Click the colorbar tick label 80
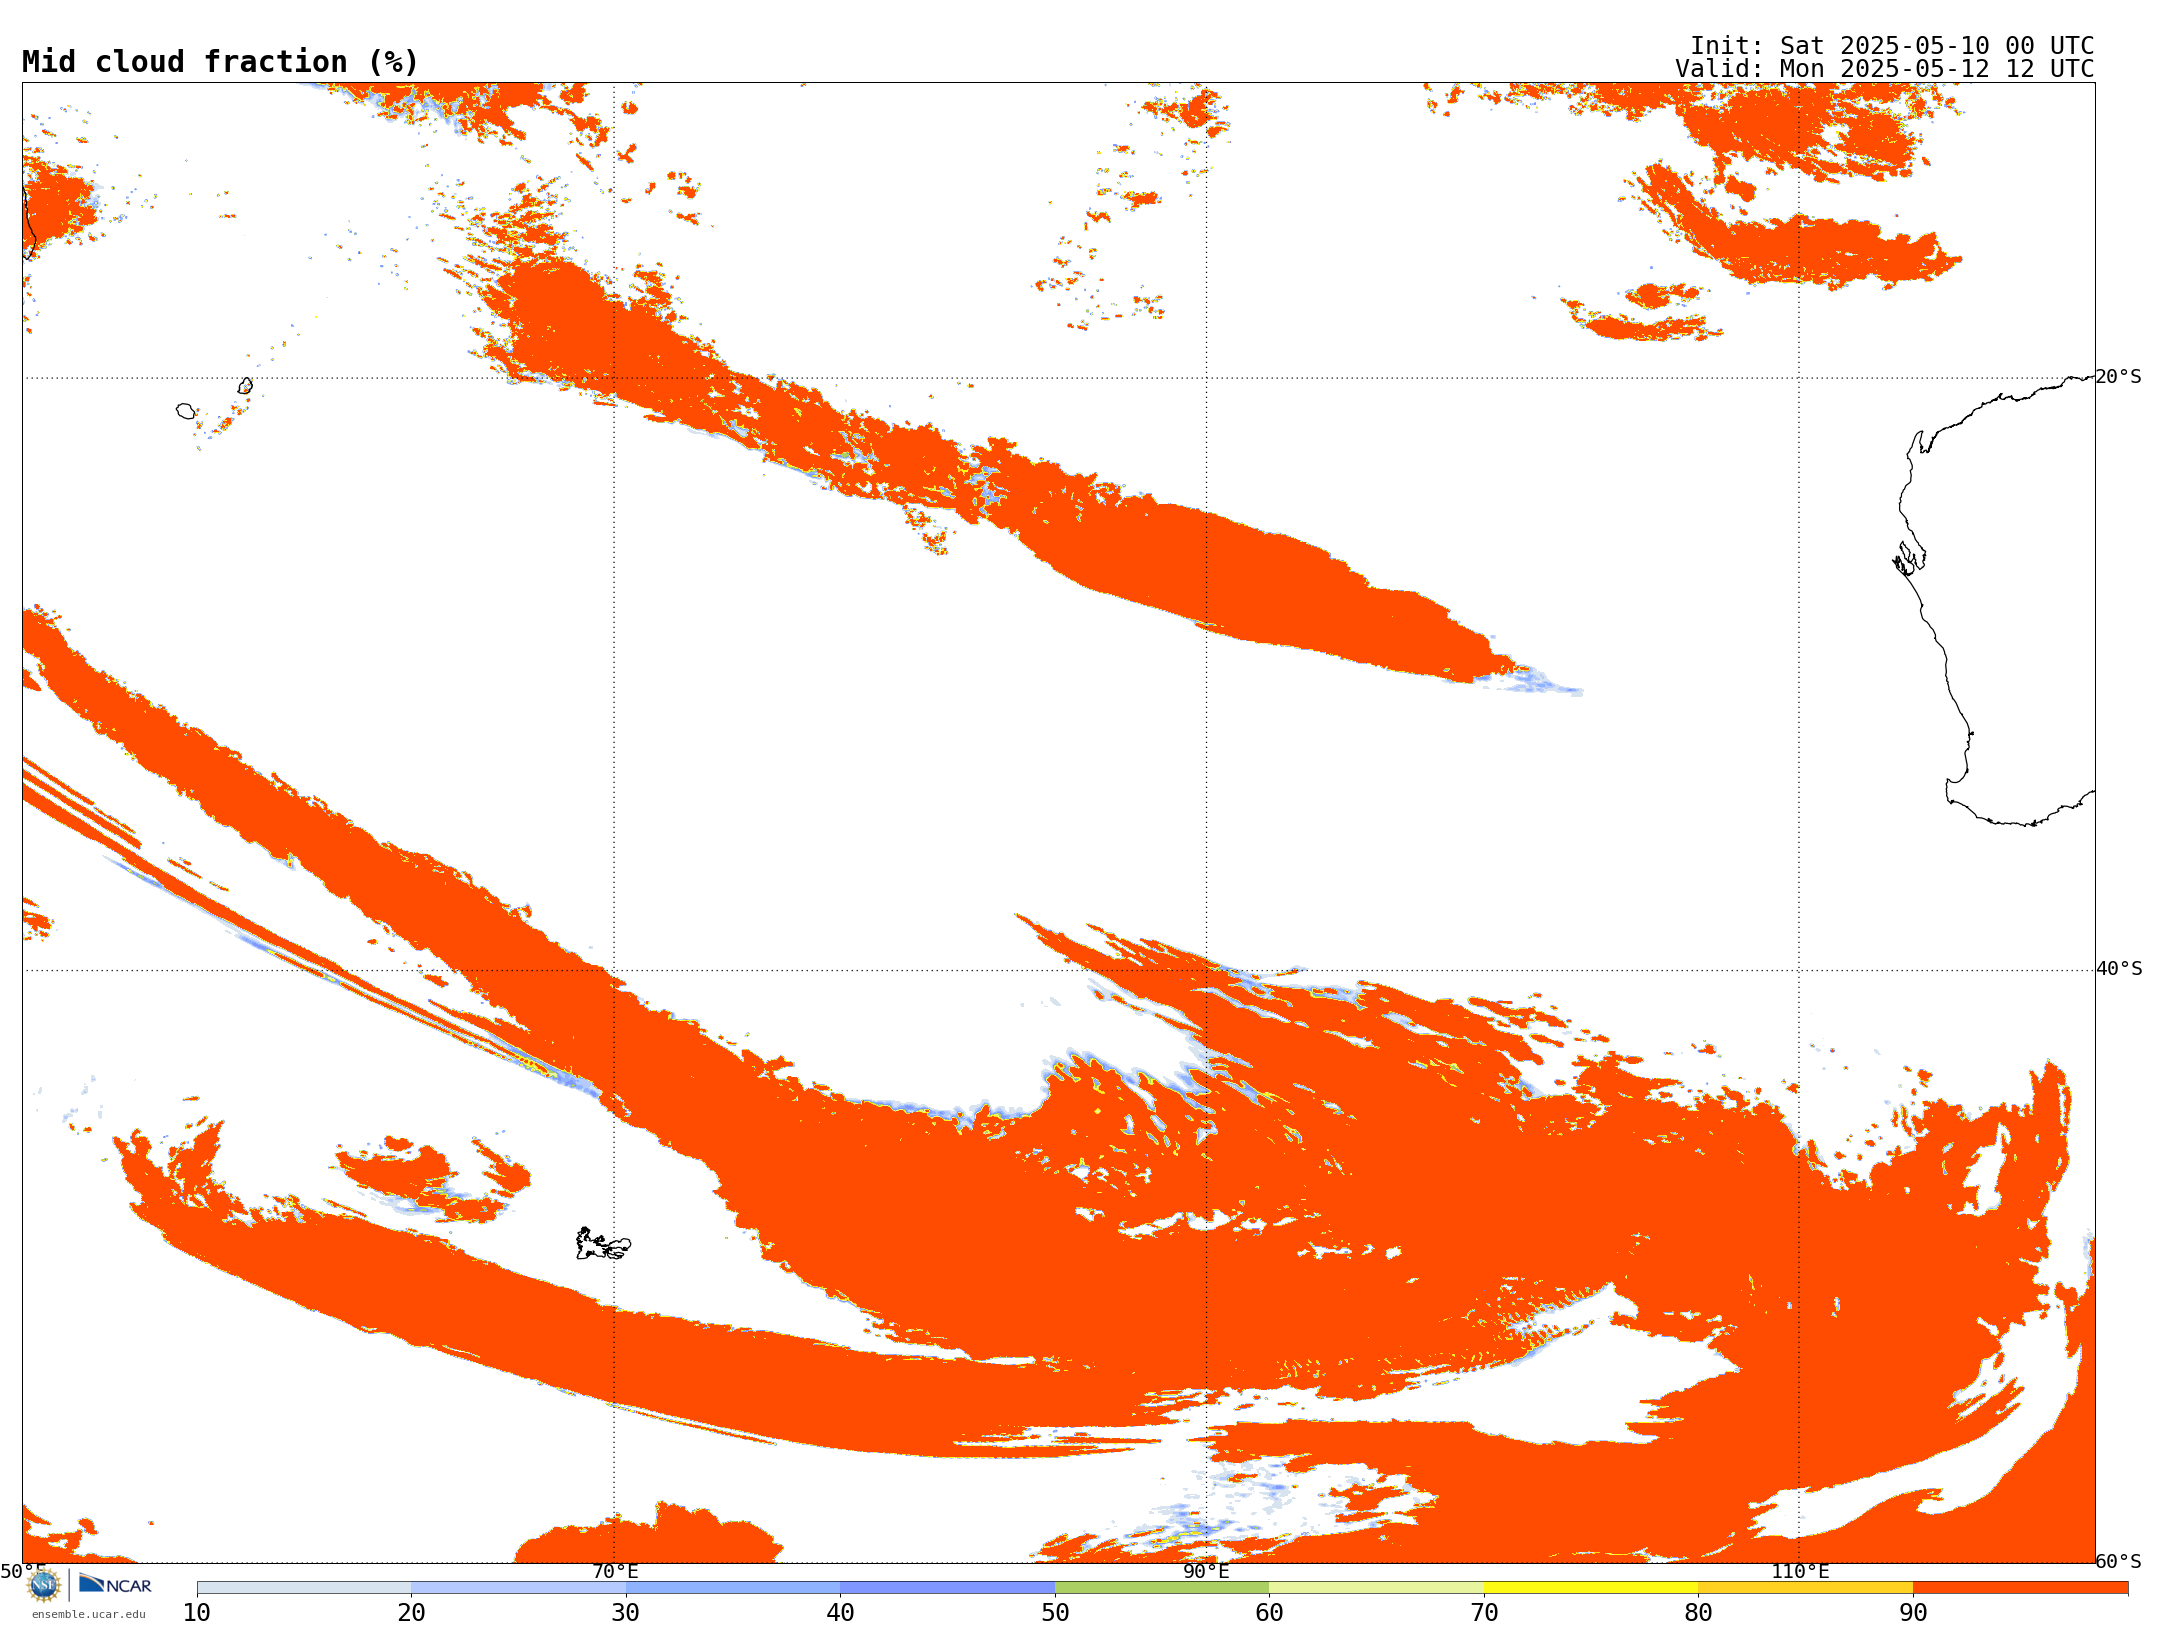 coord(1698,1613)
